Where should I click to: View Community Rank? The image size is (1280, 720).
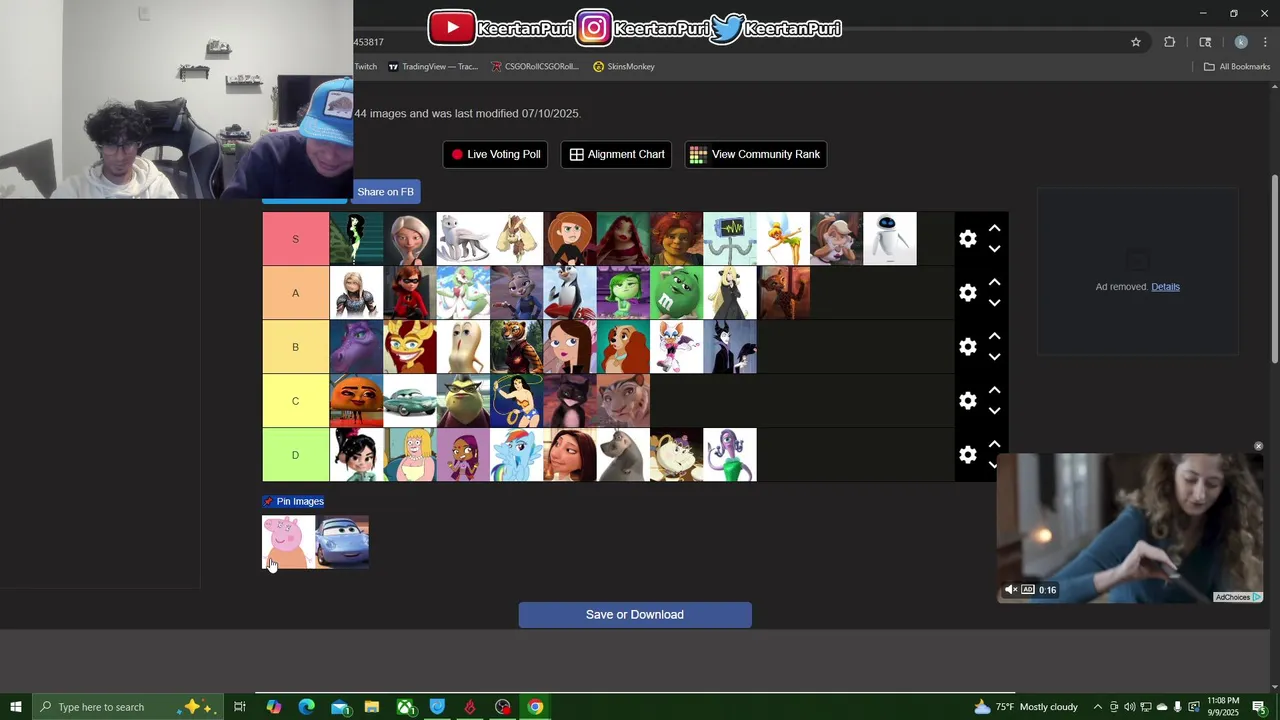click(x=755, y=154)
